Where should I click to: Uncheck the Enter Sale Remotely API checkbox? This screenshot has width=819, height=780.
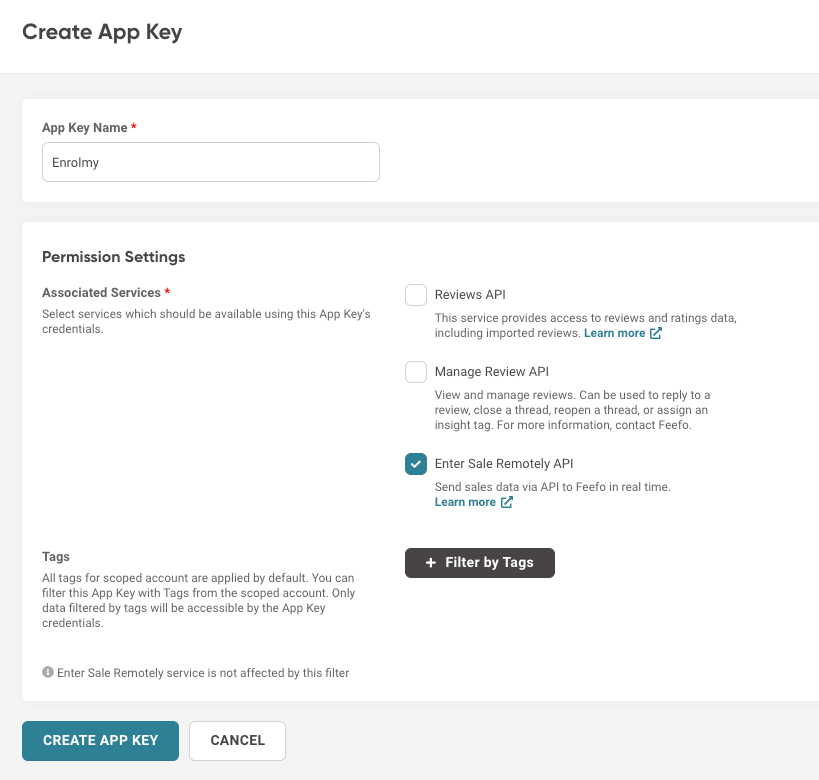click(416, 464)
